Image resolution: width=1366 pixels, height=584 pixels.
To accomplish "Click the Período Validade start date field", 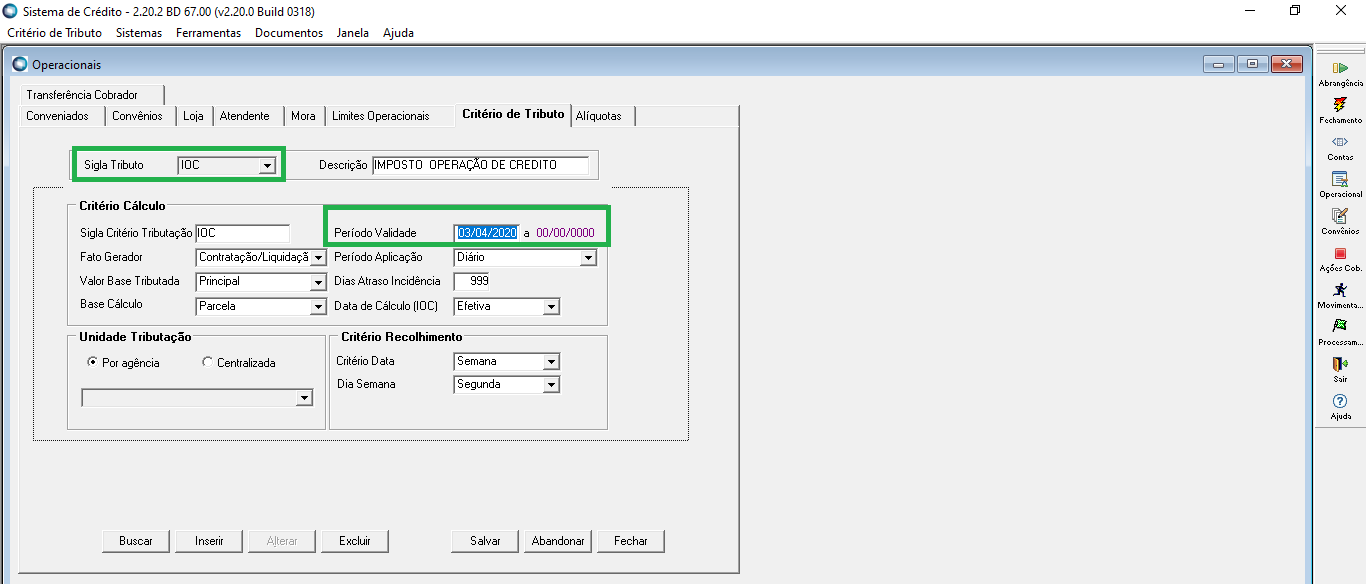I will [487, 233].
